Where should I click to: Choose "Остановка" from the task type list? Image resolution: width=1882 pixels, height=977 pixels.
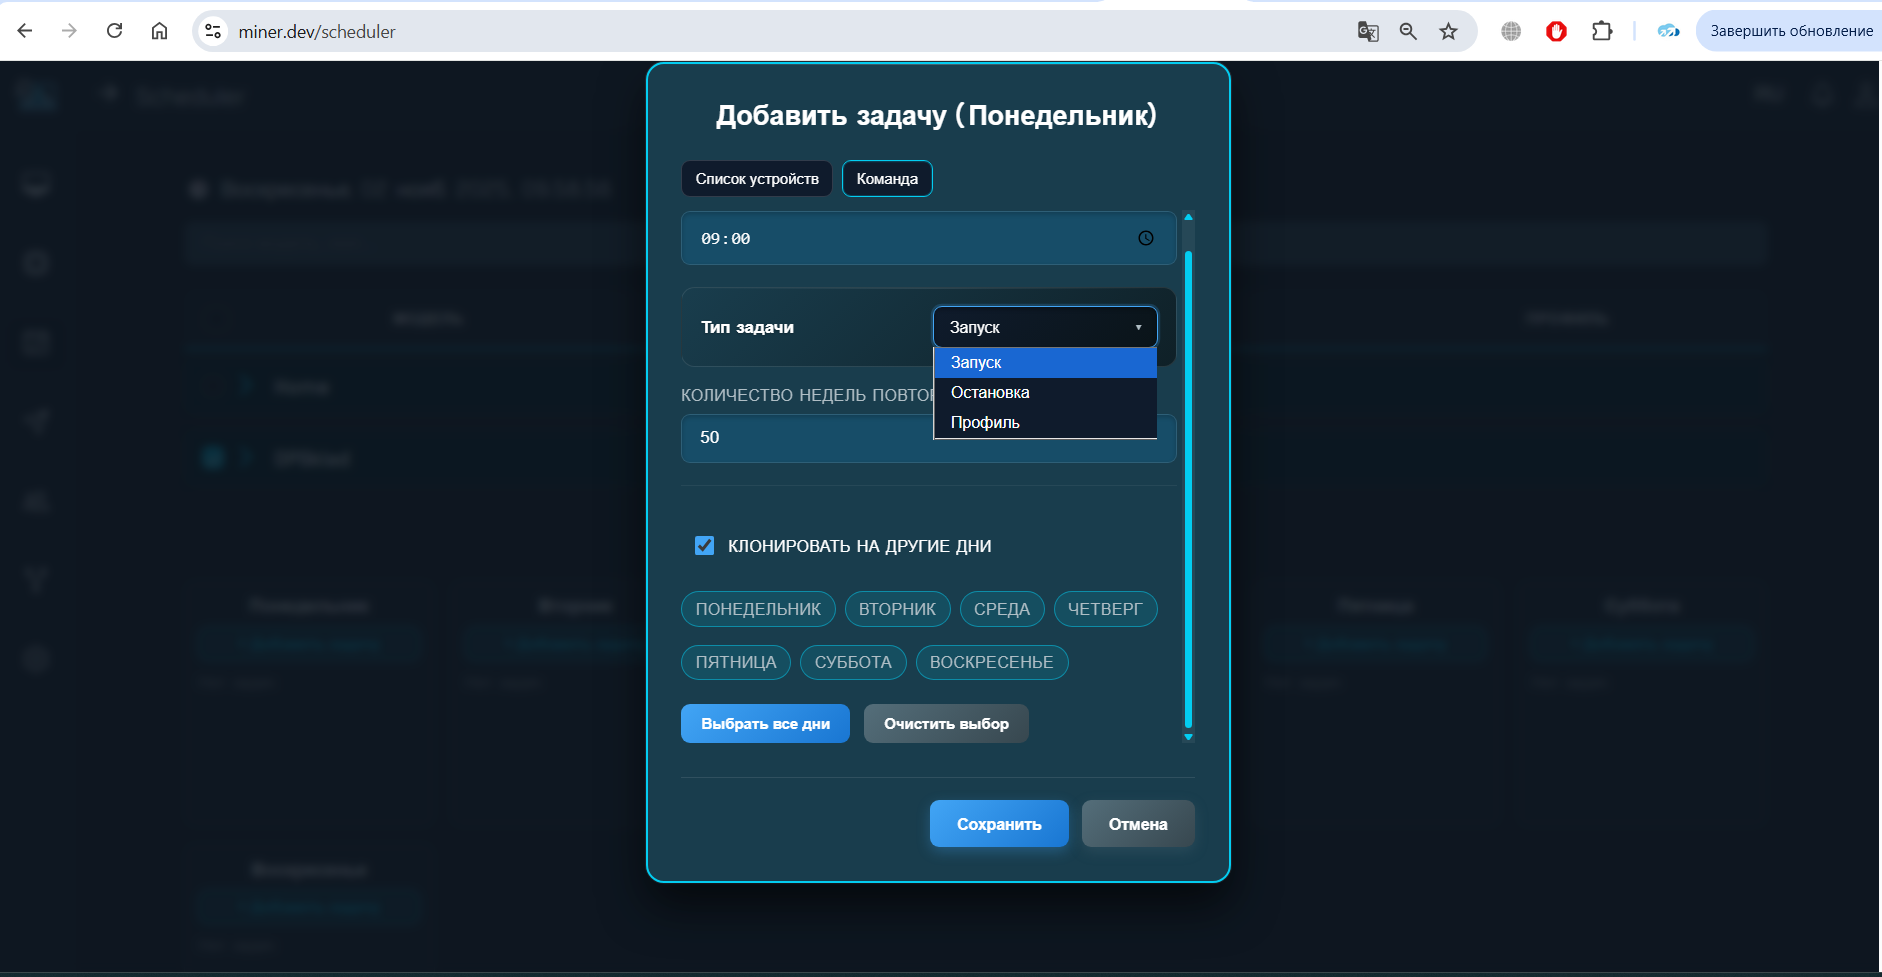(1045, 392)
